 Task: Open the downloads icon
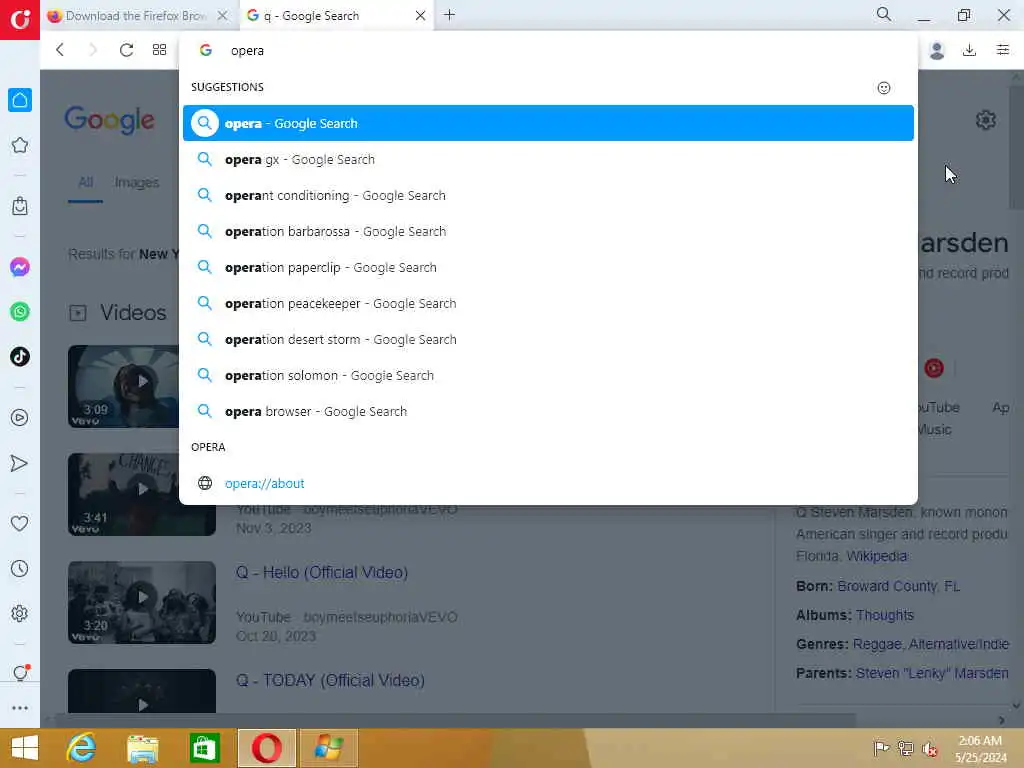[x=970, y=50]
